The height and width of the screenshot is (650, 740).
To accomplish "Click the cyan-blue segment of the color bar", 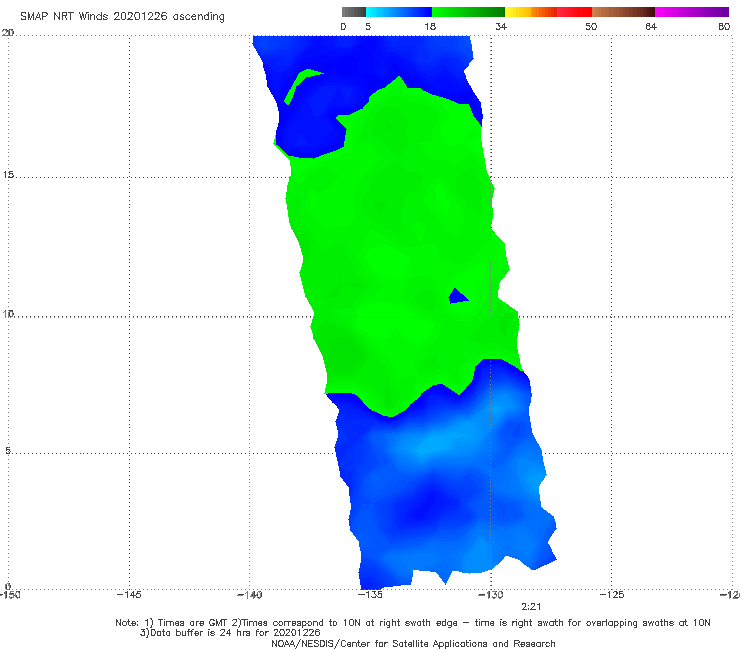I will point(399,12).
